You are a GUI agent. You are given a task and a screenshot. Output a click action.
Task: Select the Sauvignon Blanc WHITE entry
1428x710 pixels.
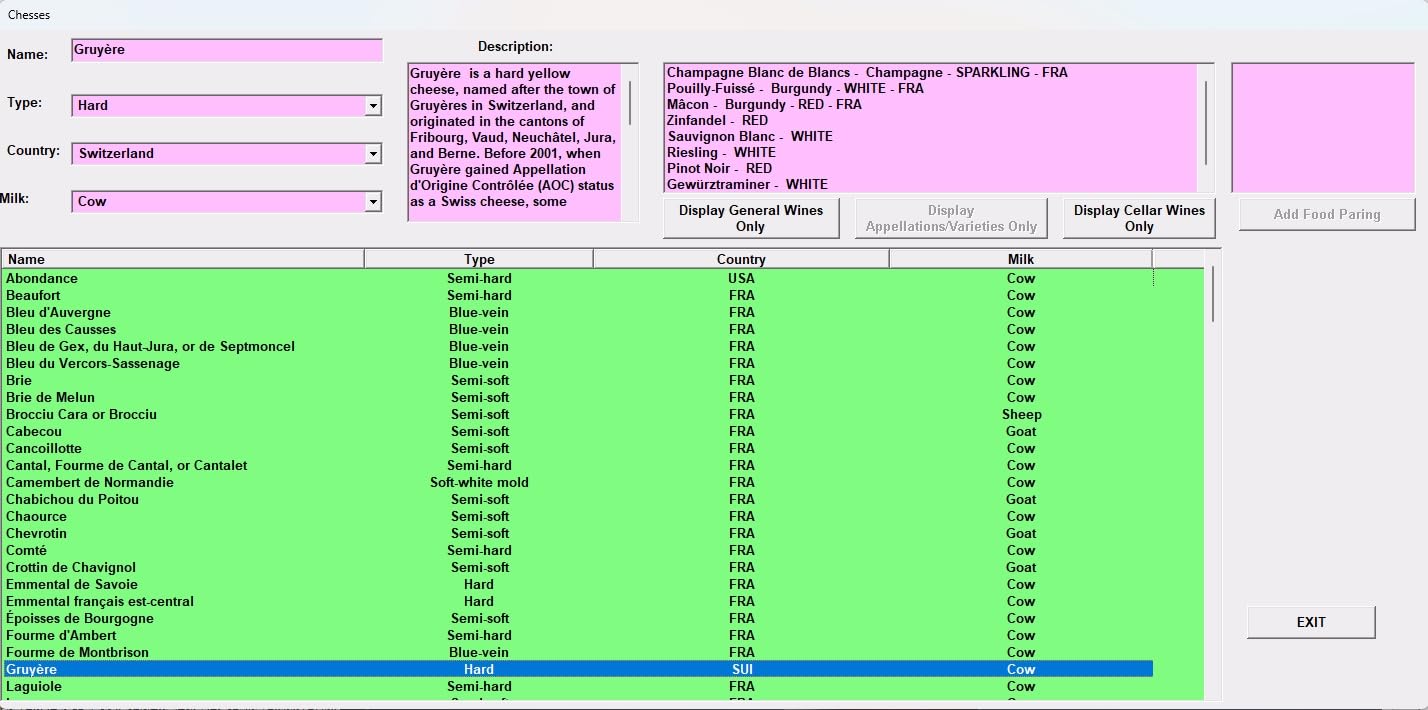tap(749, 136)
